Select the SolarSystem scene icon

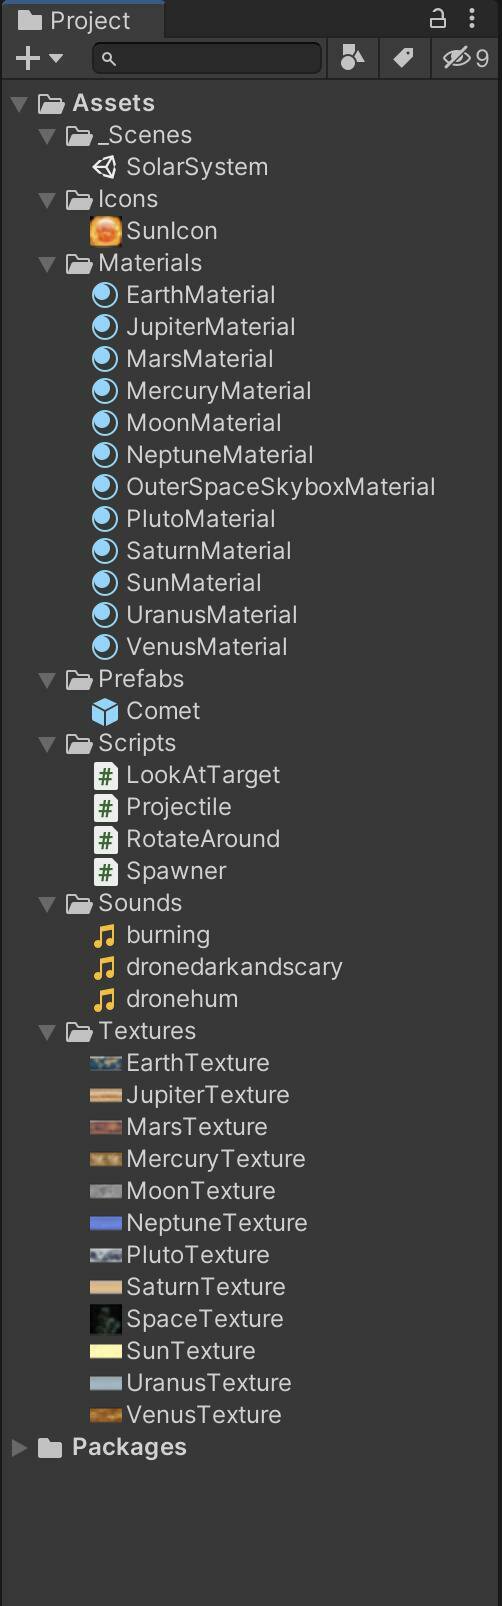coord(105,167)
